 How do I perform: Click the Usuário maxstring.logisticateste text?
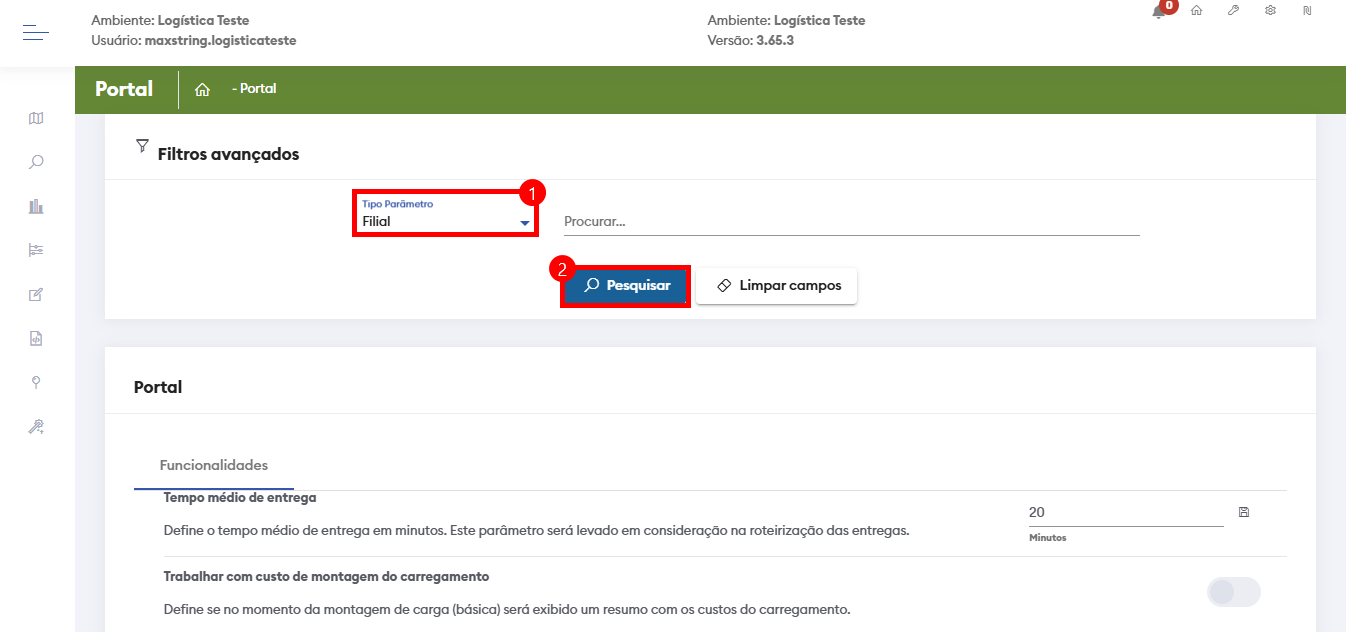(194, 41)
